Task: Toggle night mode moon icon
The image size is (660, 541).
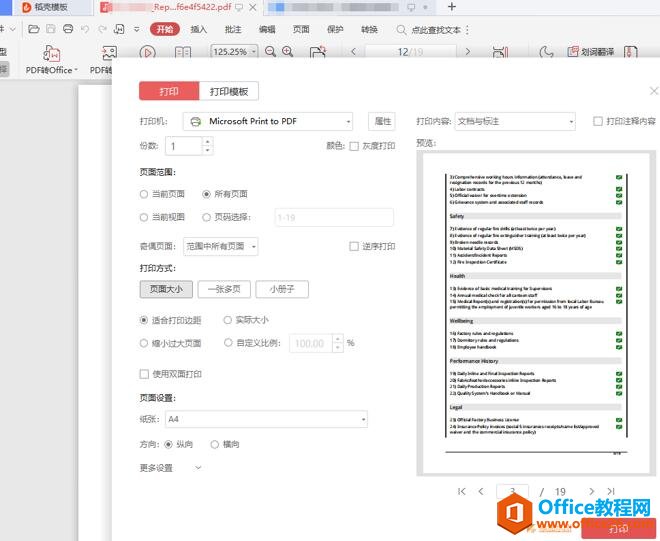Action: [546, 52]
